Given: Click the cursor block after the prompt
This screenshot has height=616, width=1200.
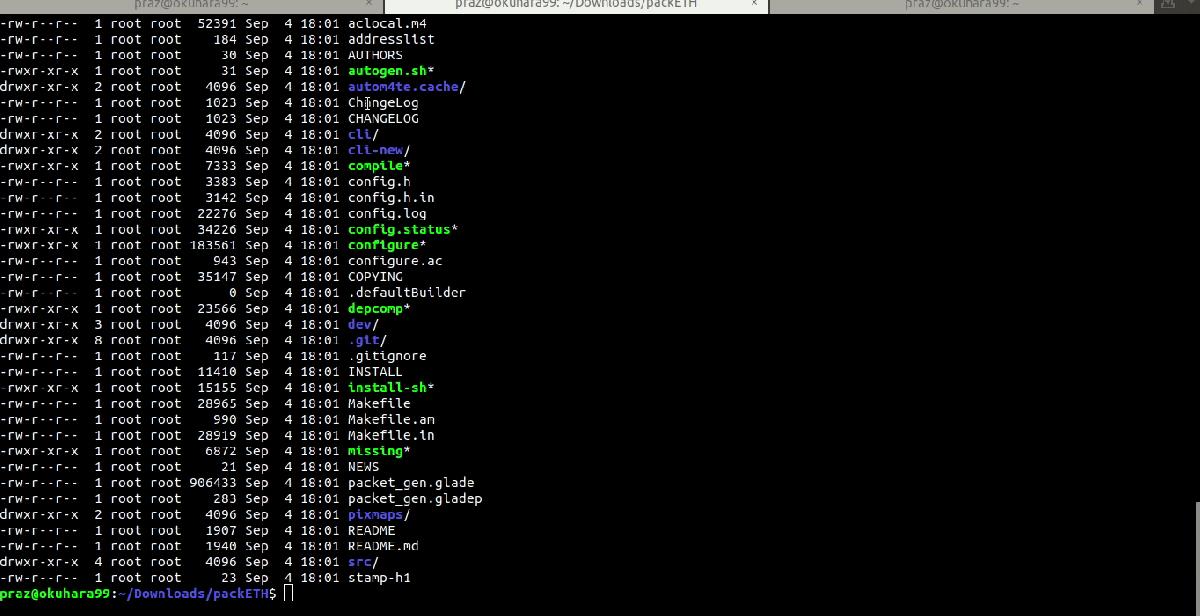Looking at the screenshot, I should pos(289,594).
